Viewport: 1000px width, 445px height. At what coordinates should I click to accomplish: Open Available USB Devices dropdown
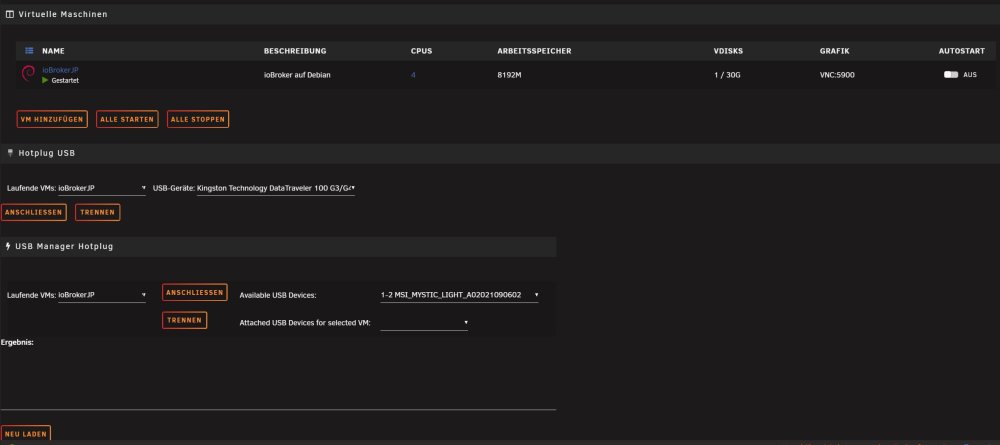point(459,295)
